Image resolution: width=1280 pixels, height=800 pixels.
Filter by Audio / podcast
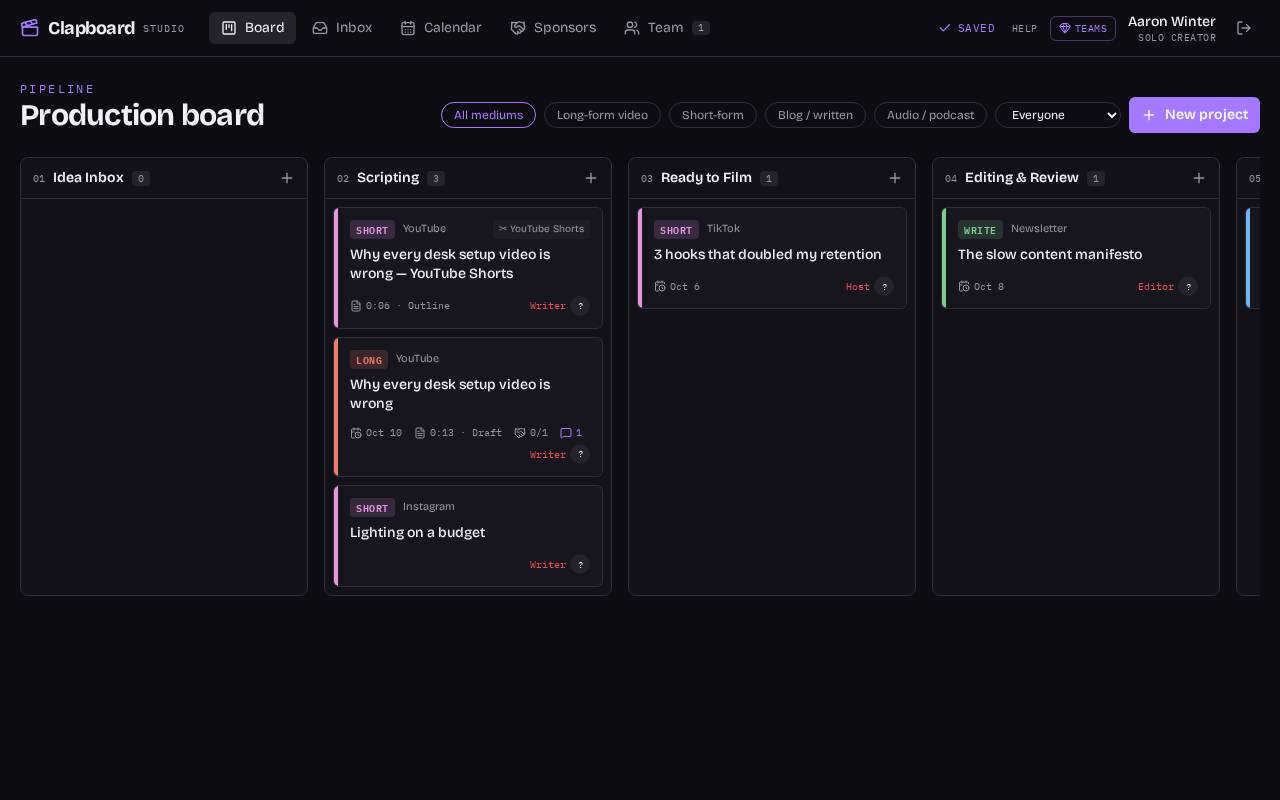coord(930,115)
